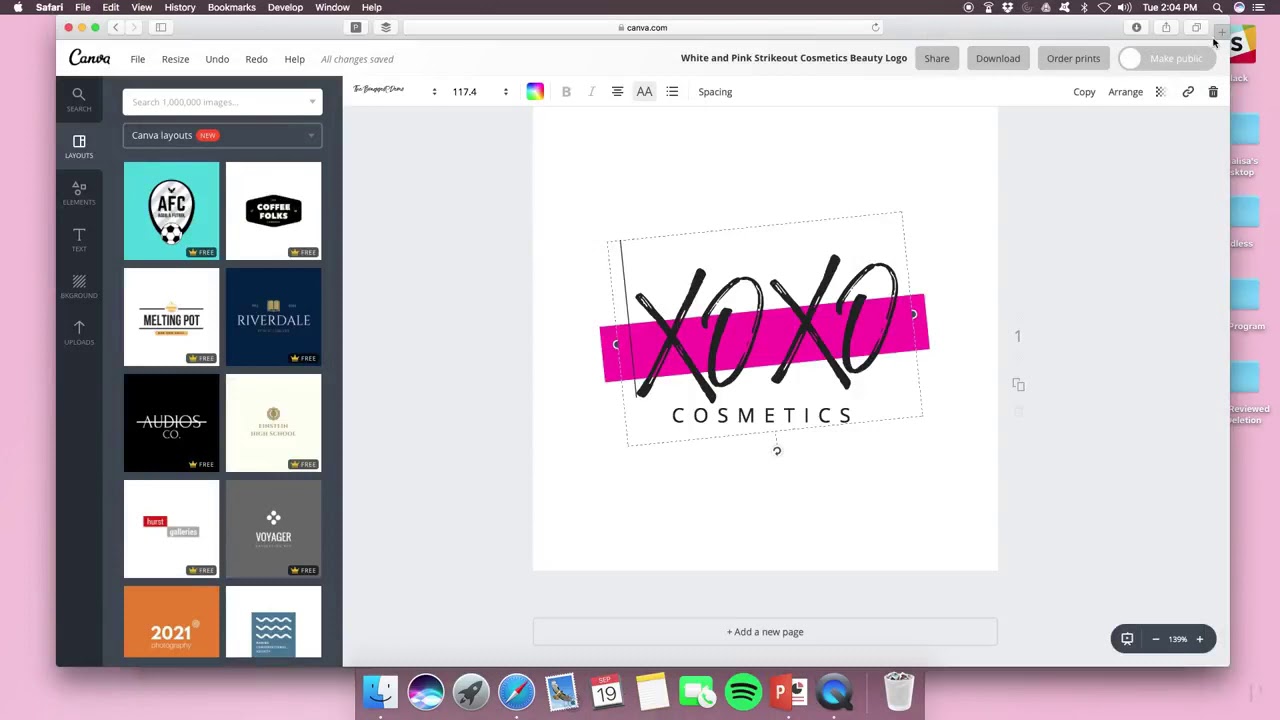Select the Melting Pot logo layout
1280x720 pixels.
171,316
